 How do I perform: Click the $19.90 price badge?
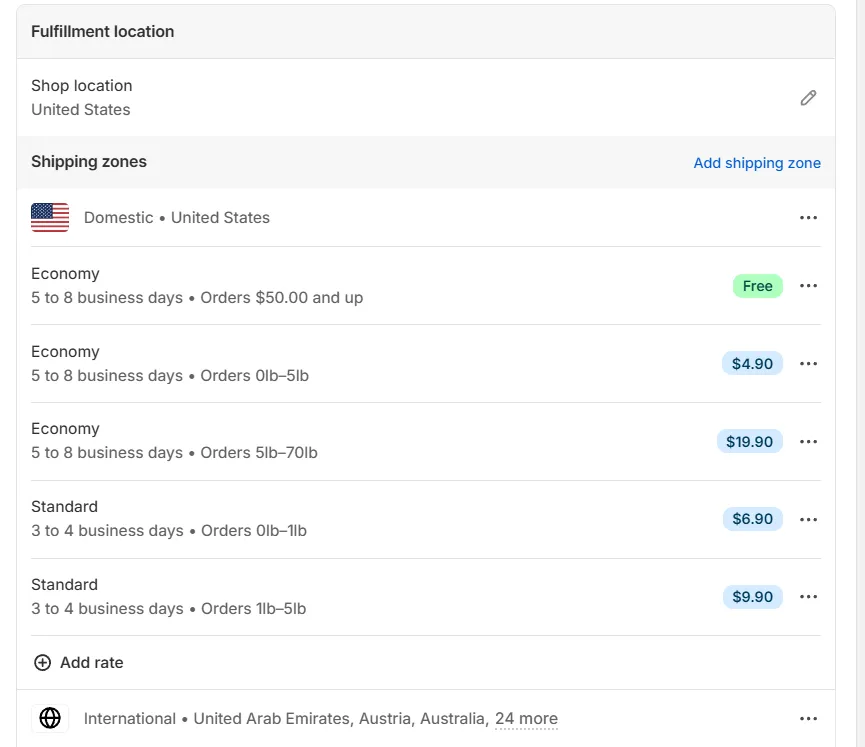(x=749, y=441)
